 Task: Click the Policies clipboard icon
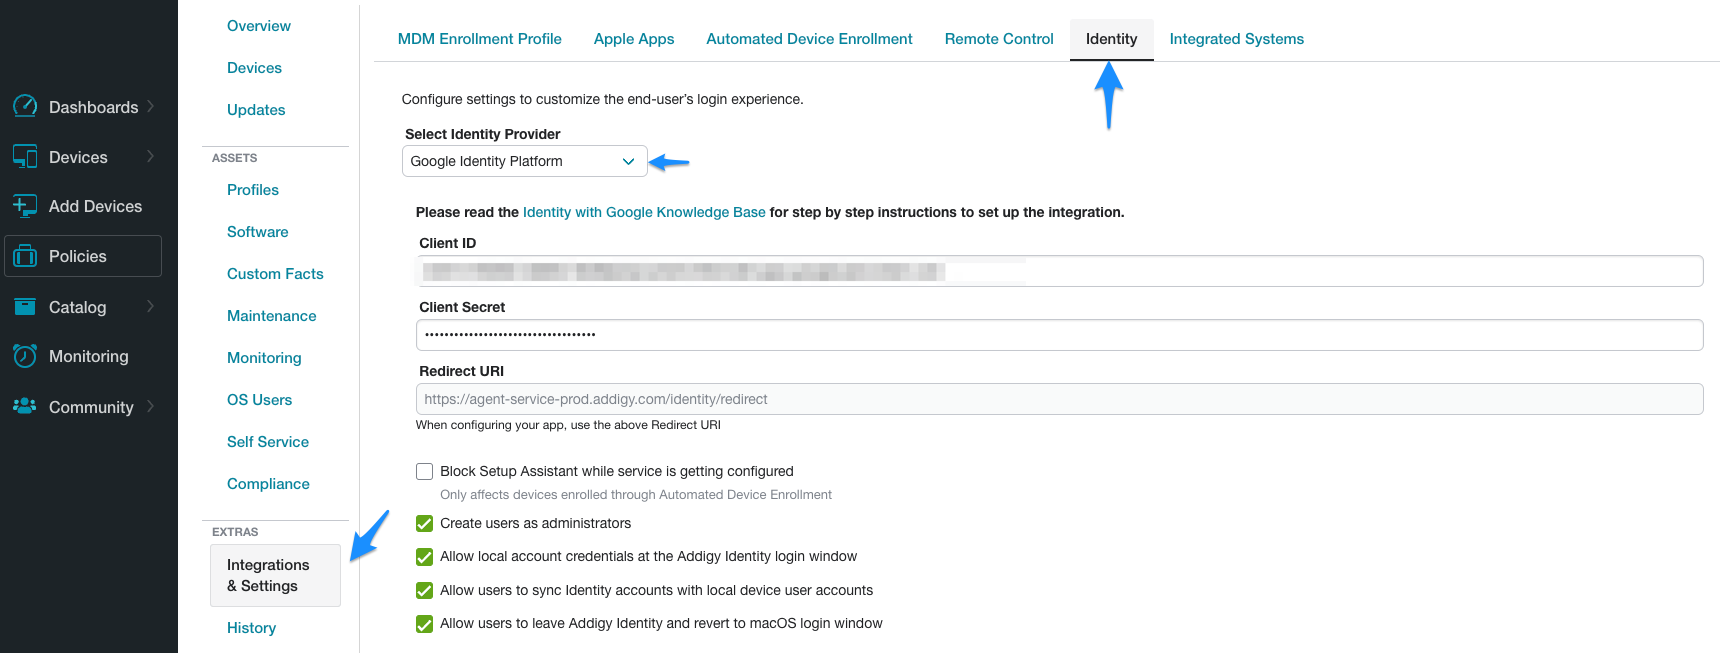click(x=25, y=256)
